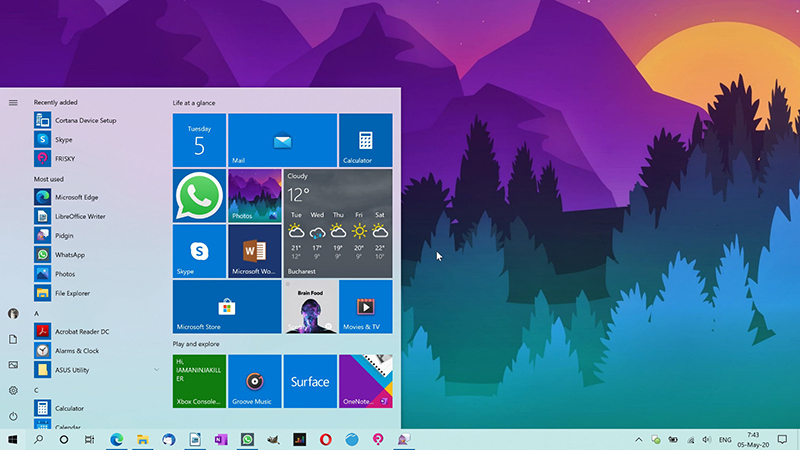Screen dimensions: 800x450
Task: Expand the Start menu hamburger navigation
Action: tap(13, 103)
